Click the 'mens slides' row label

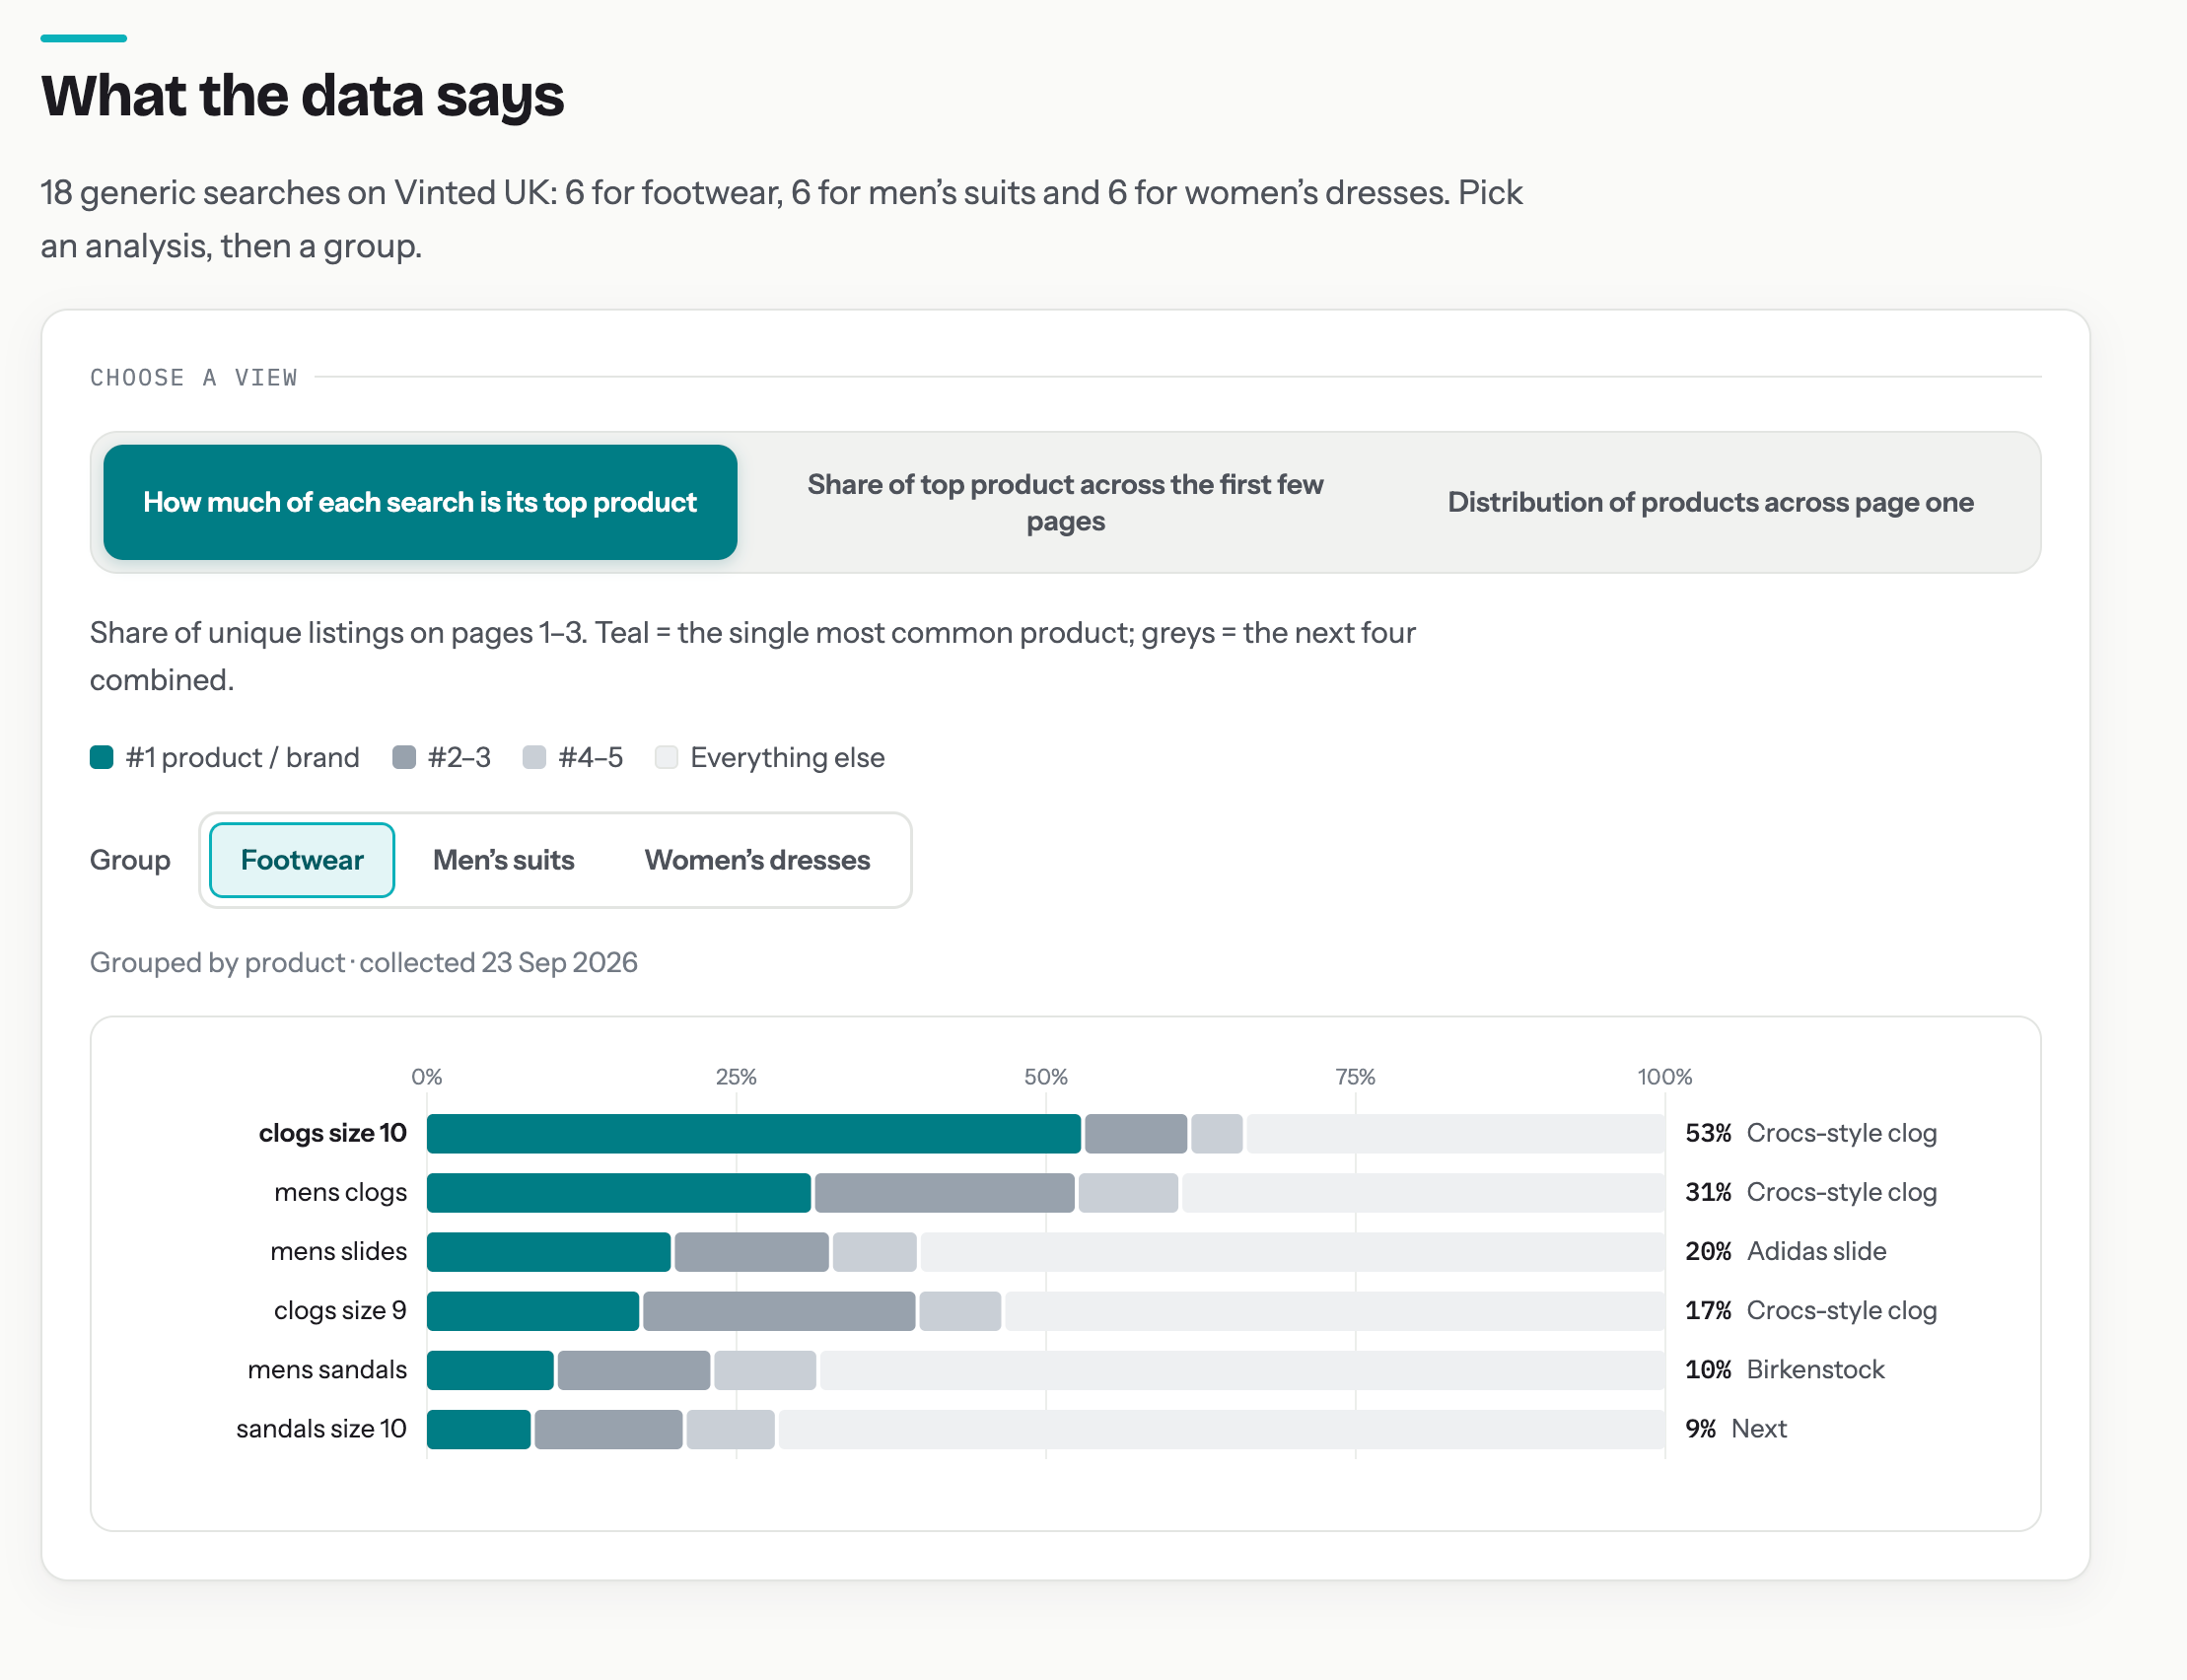point(338,1251)
